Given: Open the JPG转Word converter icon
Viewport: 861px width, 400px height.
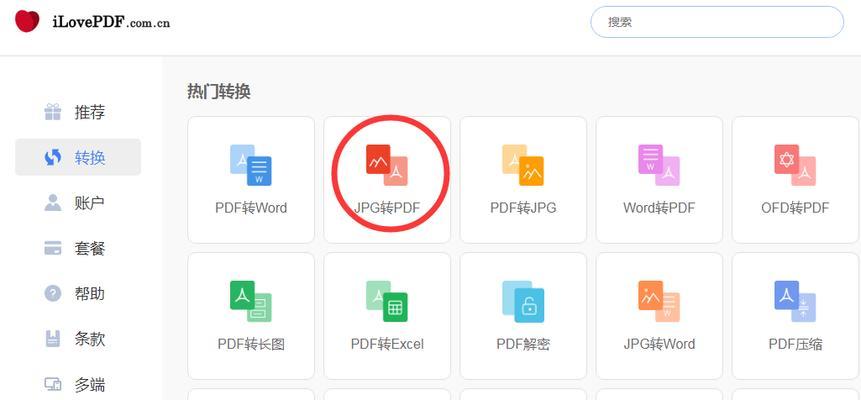Looking at the screenshot, I should click(x=659, y=301).
